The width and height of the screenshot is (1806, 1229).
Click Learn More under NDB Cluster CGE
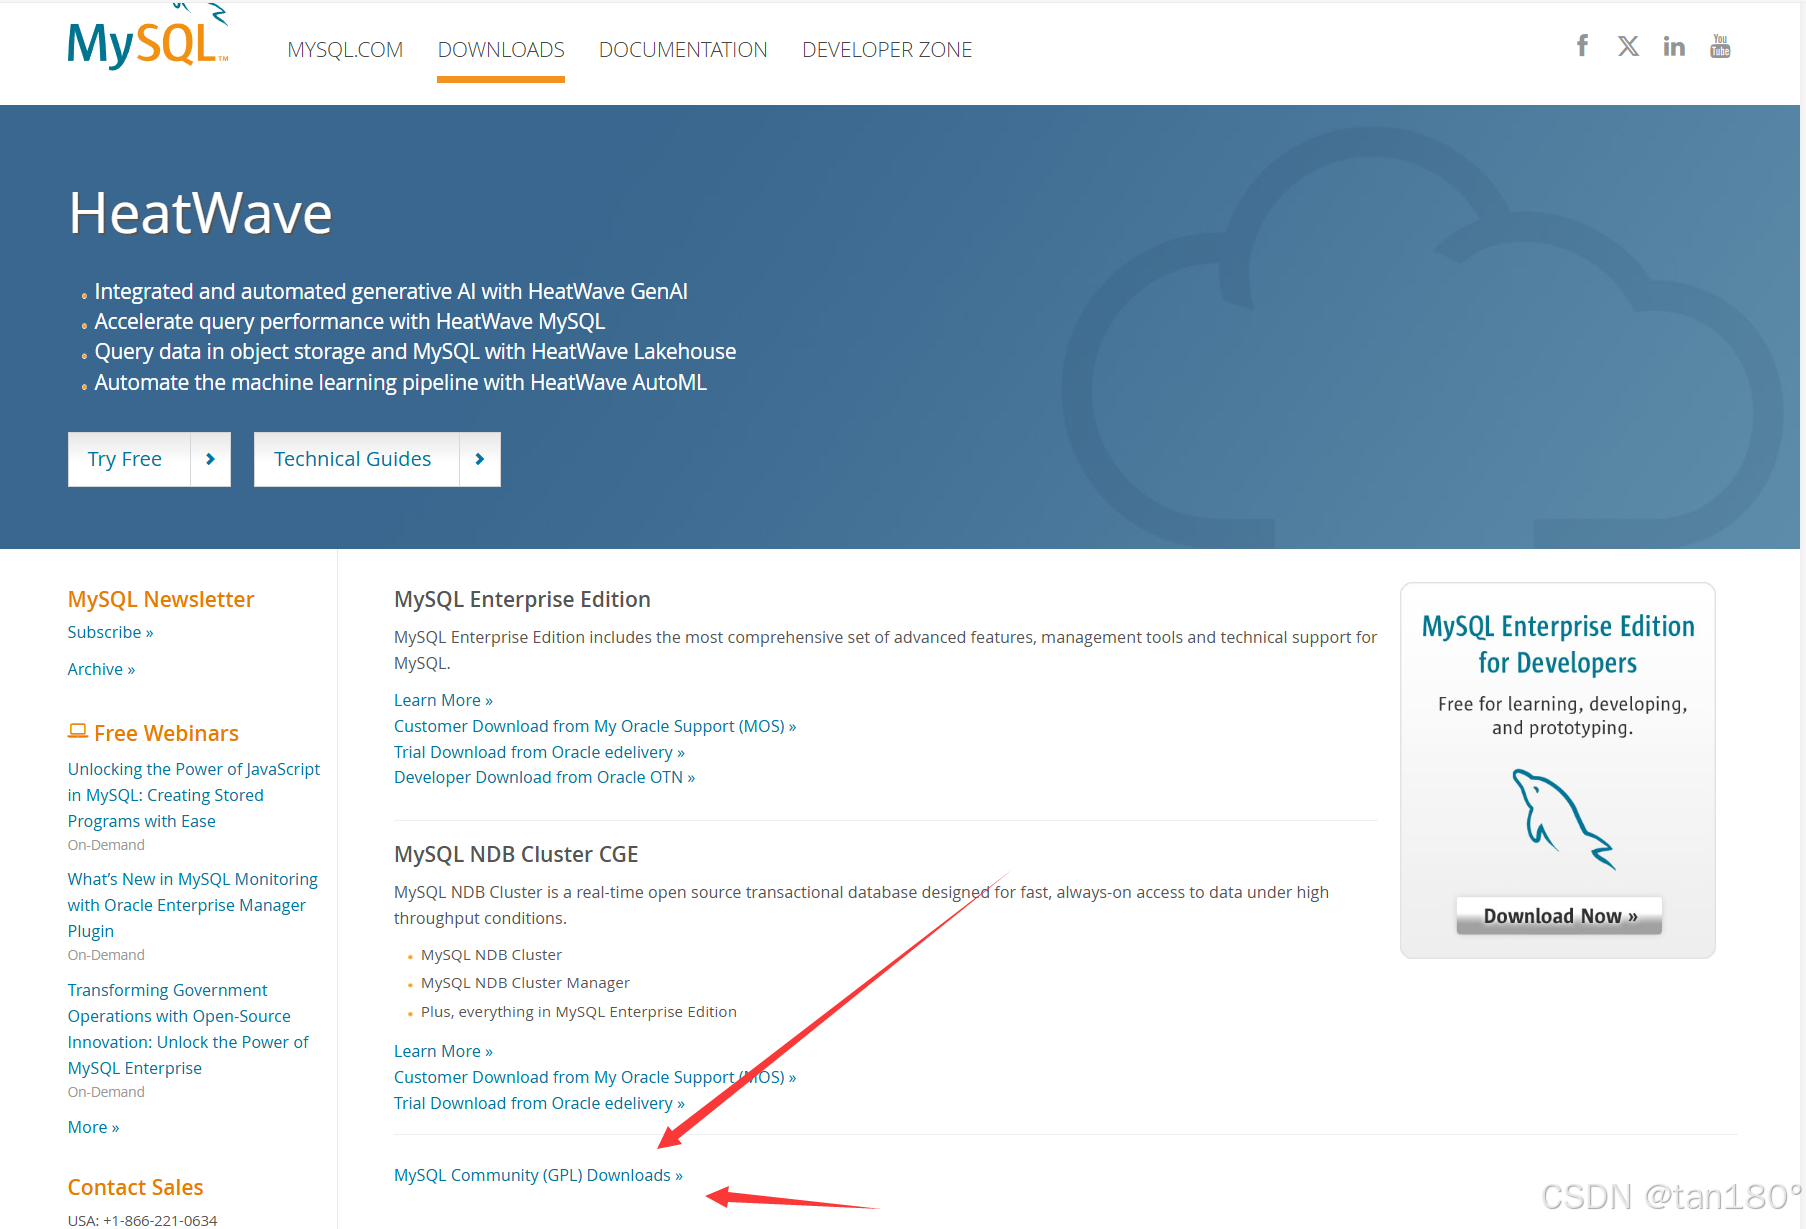[443, 1051]
